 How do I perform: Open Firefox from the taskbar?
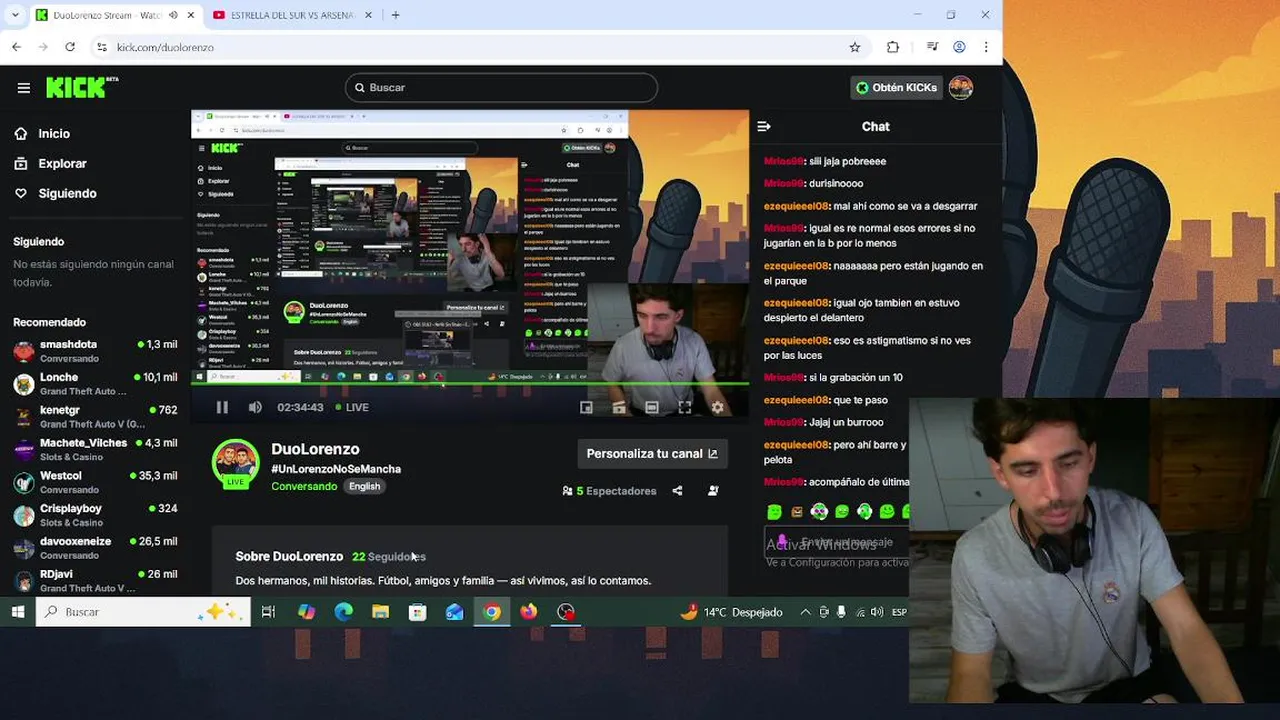[529, 612]
